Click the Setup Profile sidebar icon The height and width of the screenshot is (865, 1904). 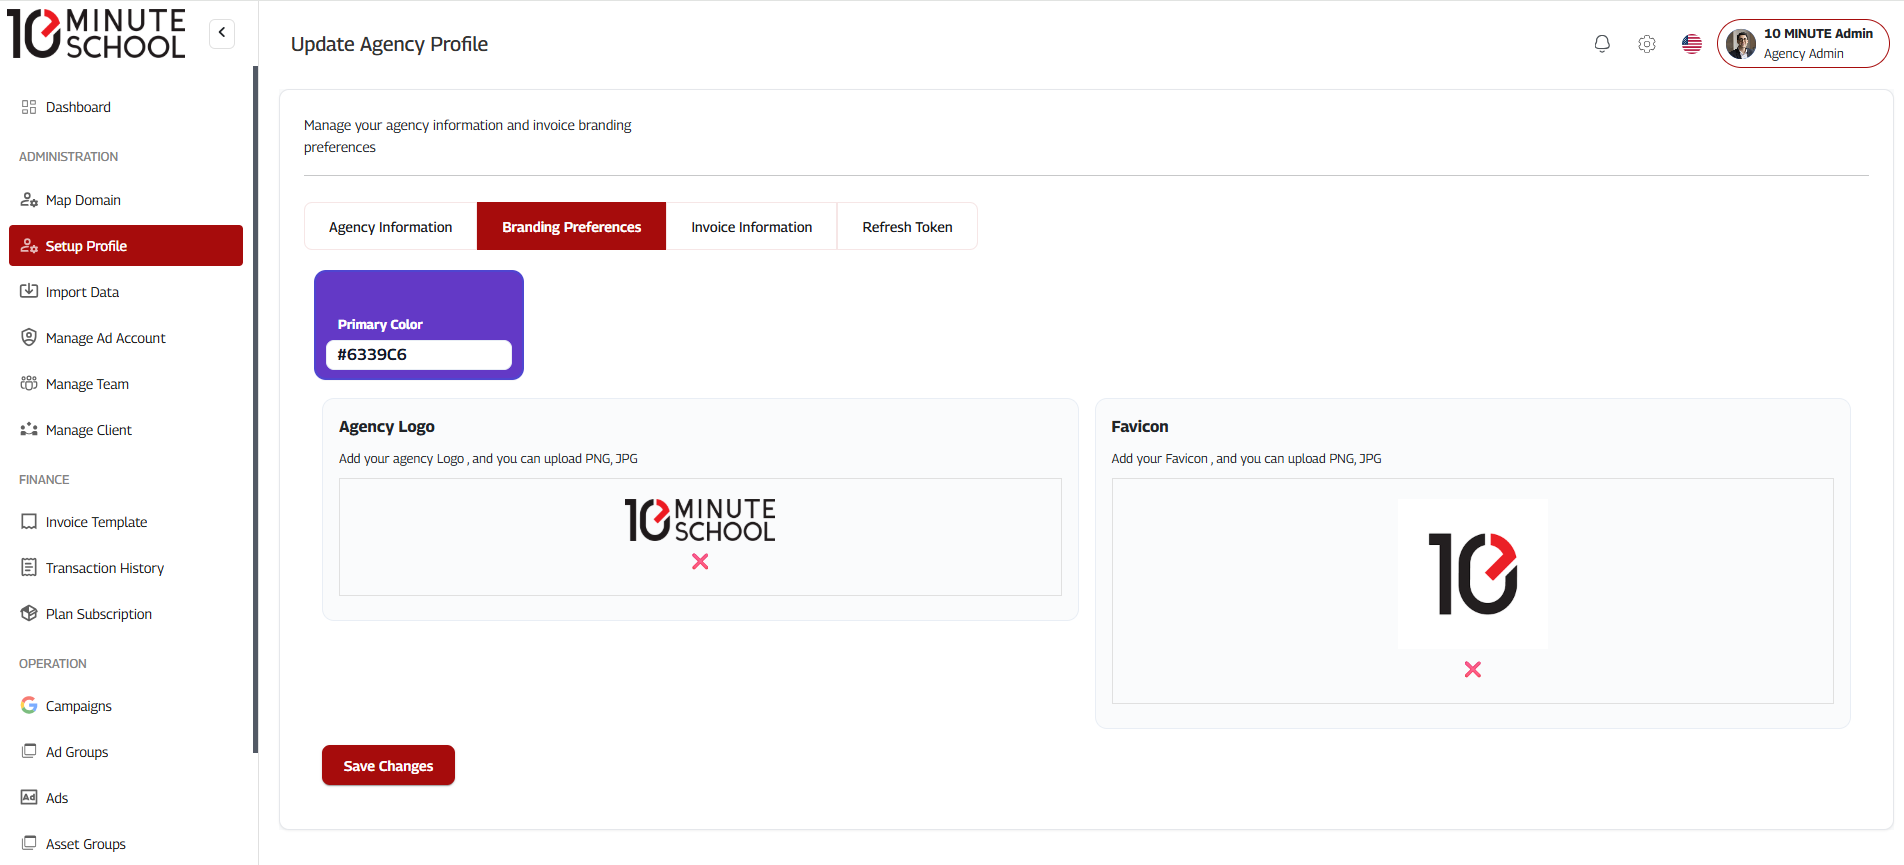[29, 246]
